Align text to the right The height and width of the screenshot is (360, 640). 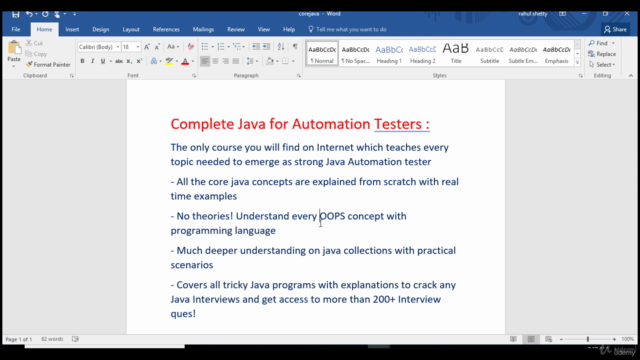click(225, 61)
